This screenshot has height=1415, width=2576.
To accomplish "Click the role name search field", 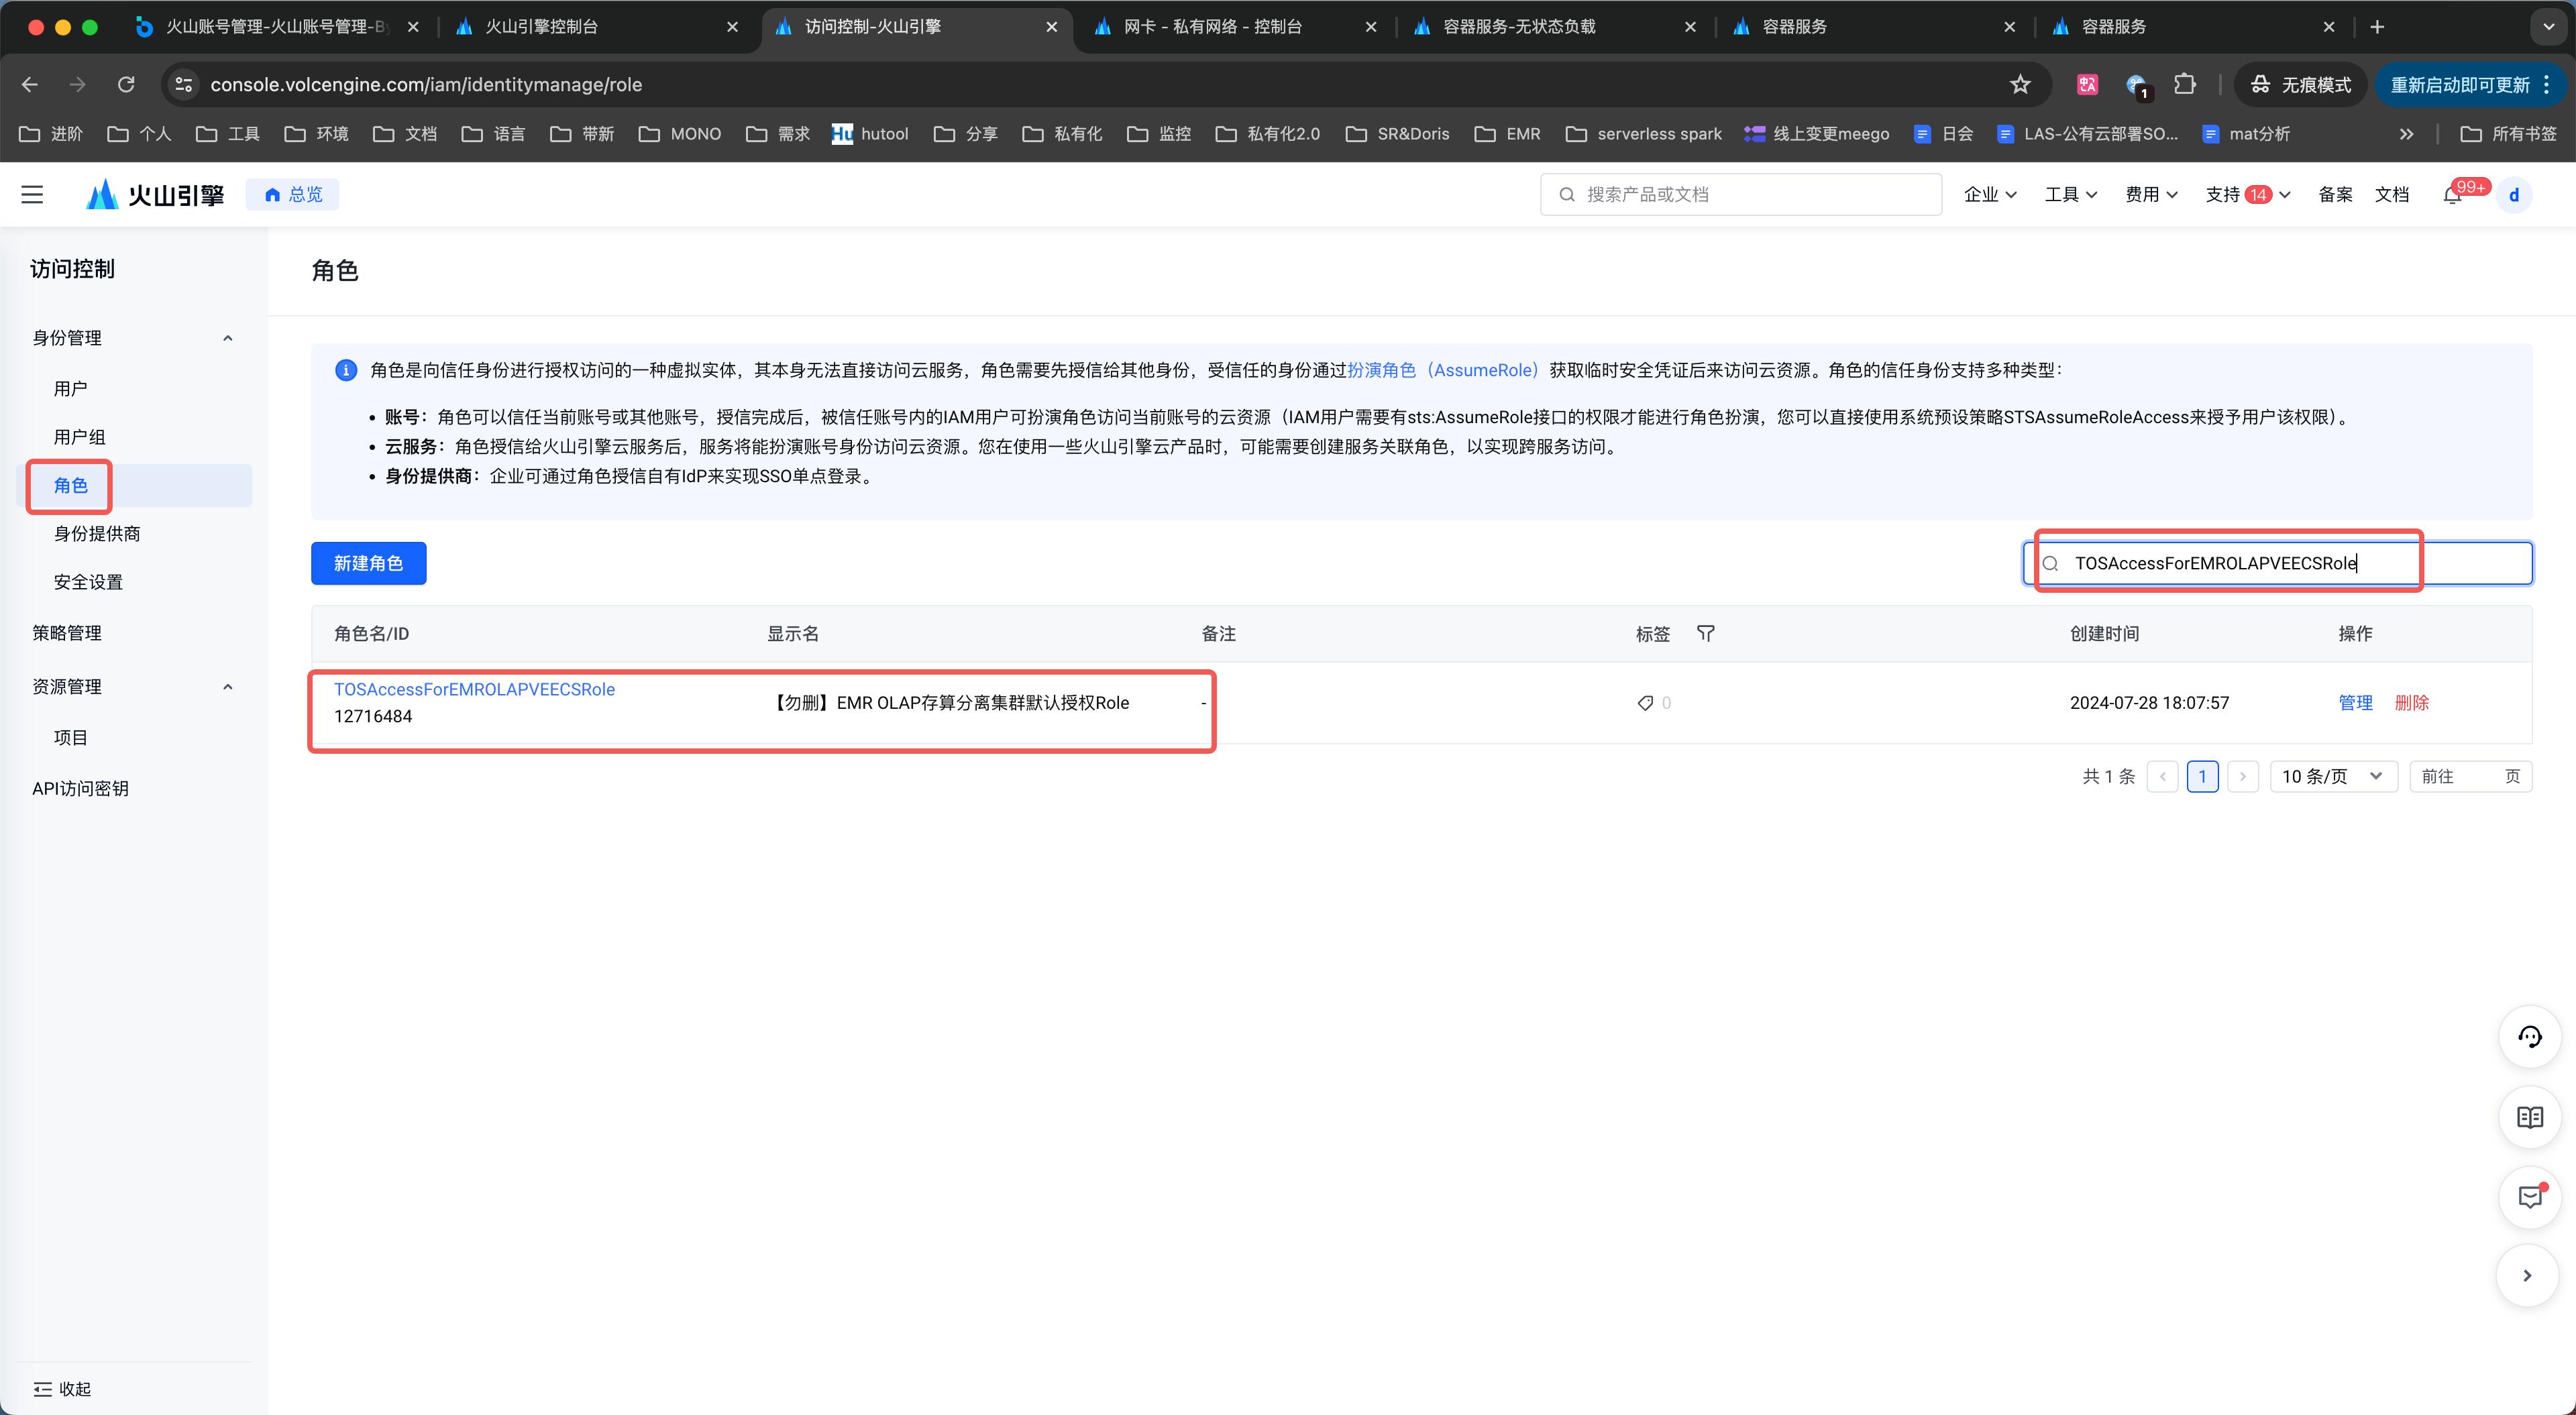I will [x=2280, y=563].
